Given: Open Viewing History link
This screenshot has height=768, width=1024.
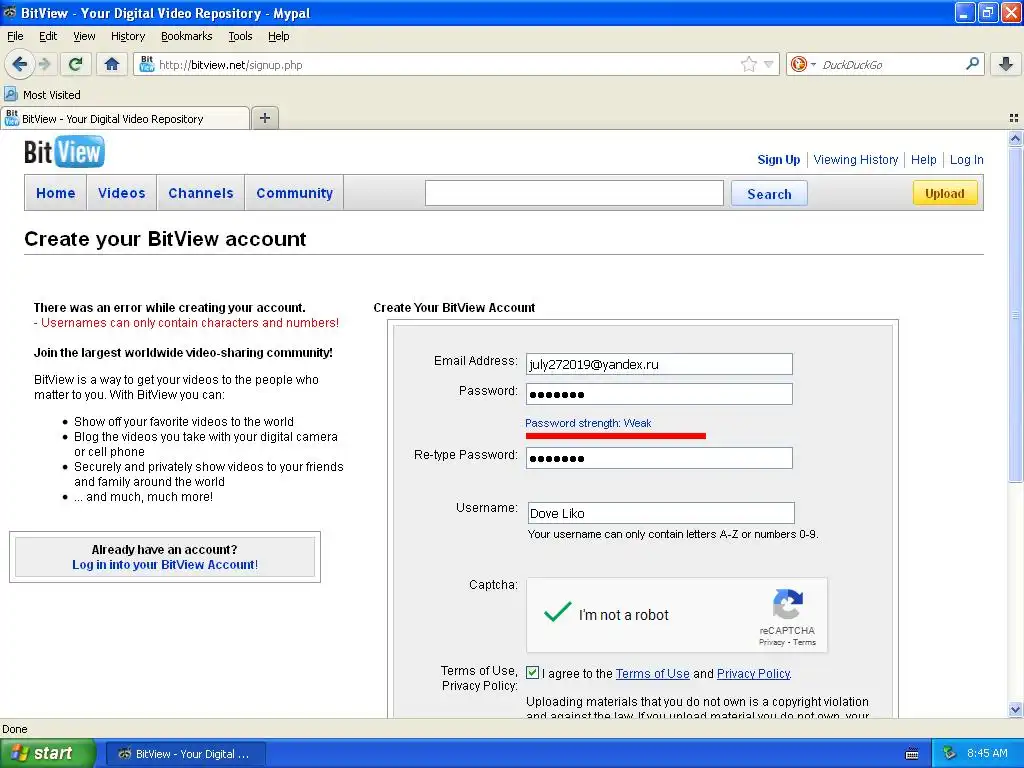Looking at the screenshot, I should 856,159.
